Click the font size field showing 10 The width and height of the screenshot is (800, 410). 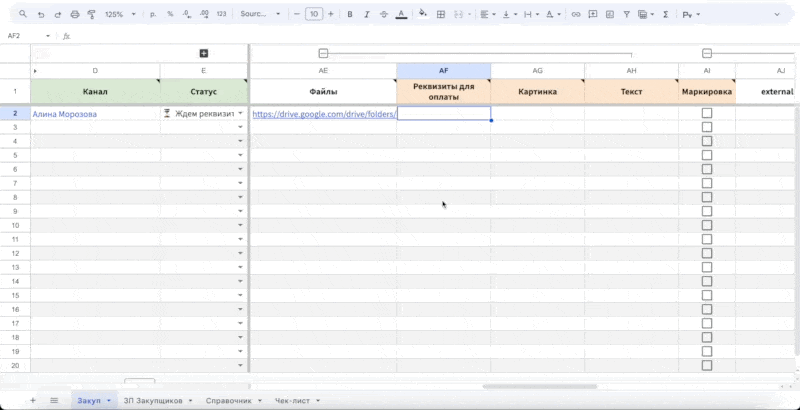click(314, 14)
